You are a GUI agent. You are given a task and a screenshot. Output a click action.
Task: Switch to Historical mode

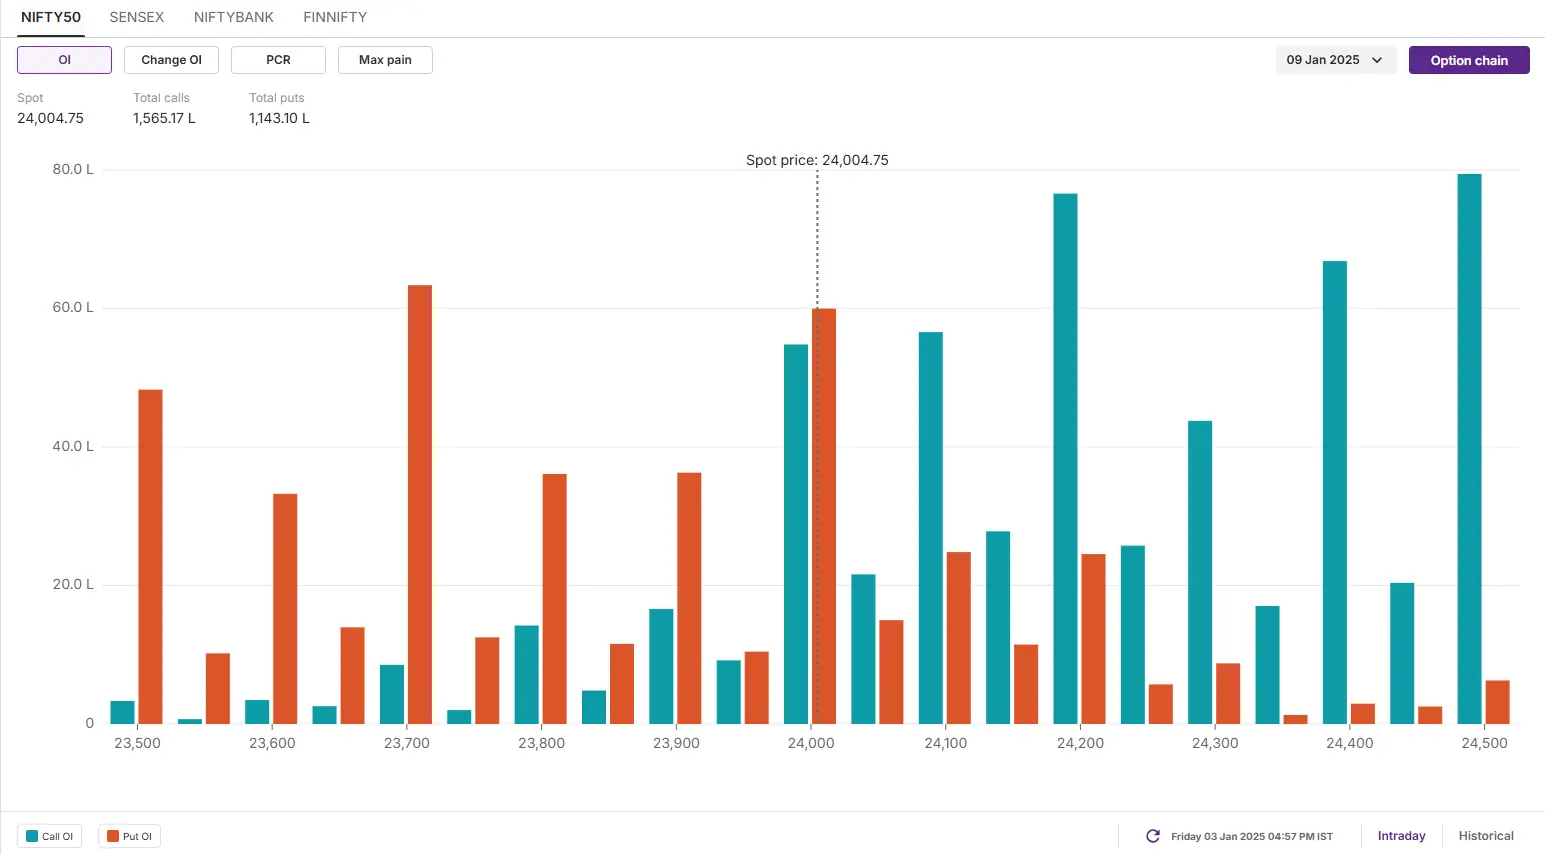[x=1486, y=836]
